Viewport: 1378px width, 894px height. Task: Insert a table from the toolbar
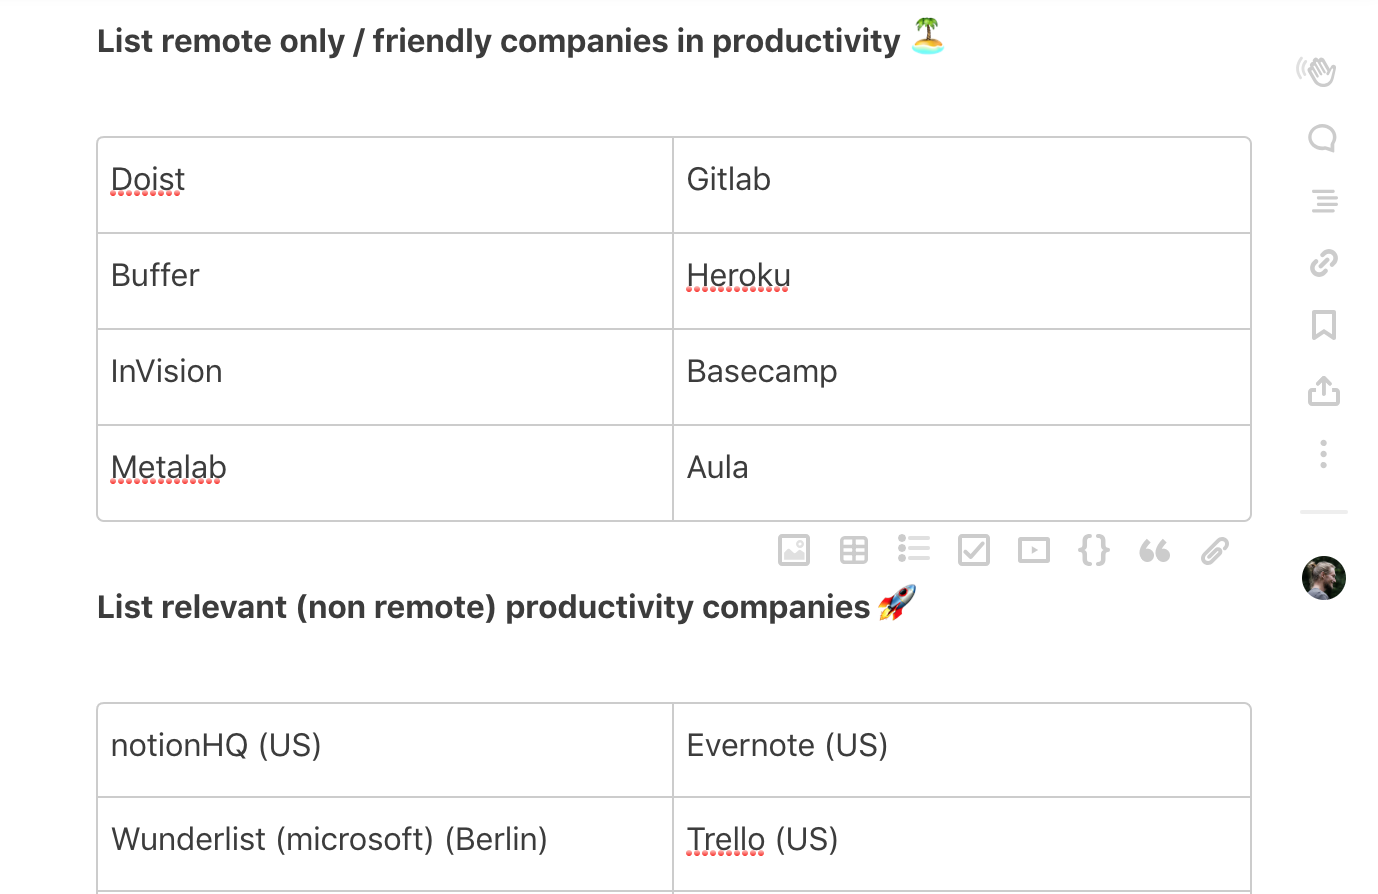[854, 550]
